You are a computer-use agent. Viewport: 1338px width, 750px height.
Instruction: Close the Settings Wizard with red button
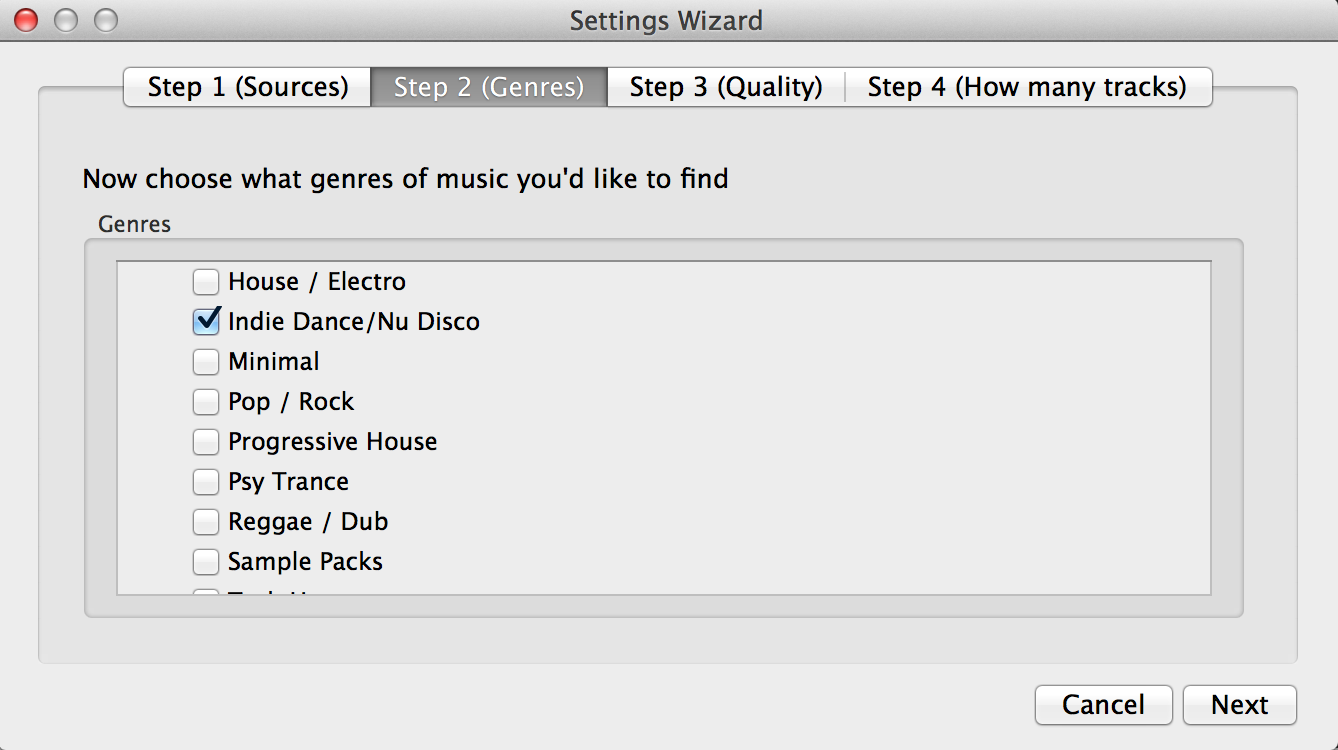26,20
